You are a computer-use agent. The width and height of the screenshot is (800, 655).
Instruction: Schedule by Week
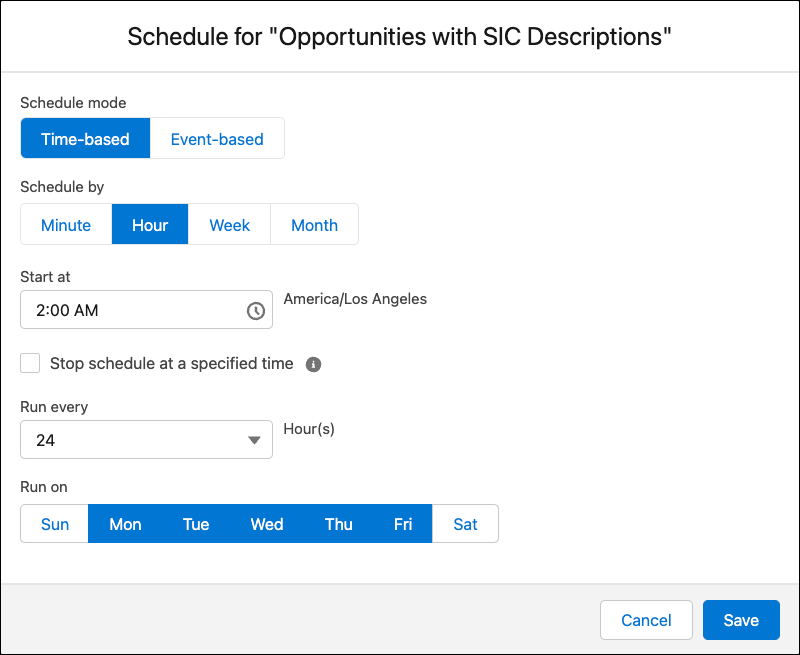(229, 224)
